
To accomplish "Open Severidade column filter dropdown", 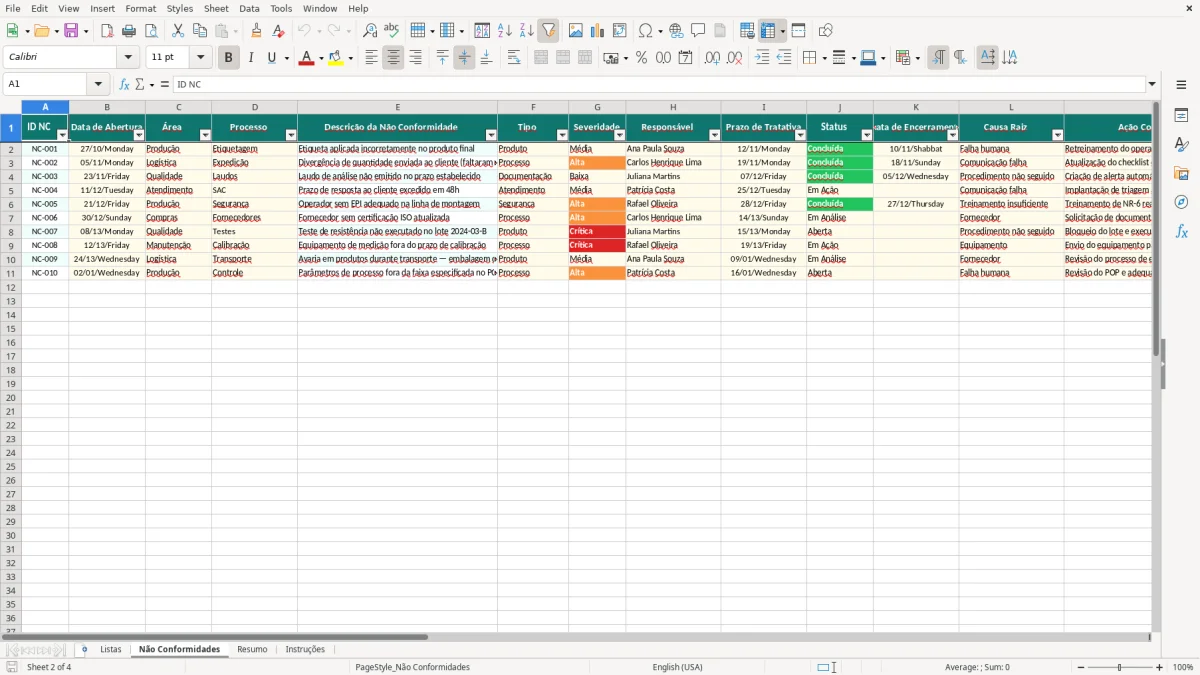I will 619,135.
